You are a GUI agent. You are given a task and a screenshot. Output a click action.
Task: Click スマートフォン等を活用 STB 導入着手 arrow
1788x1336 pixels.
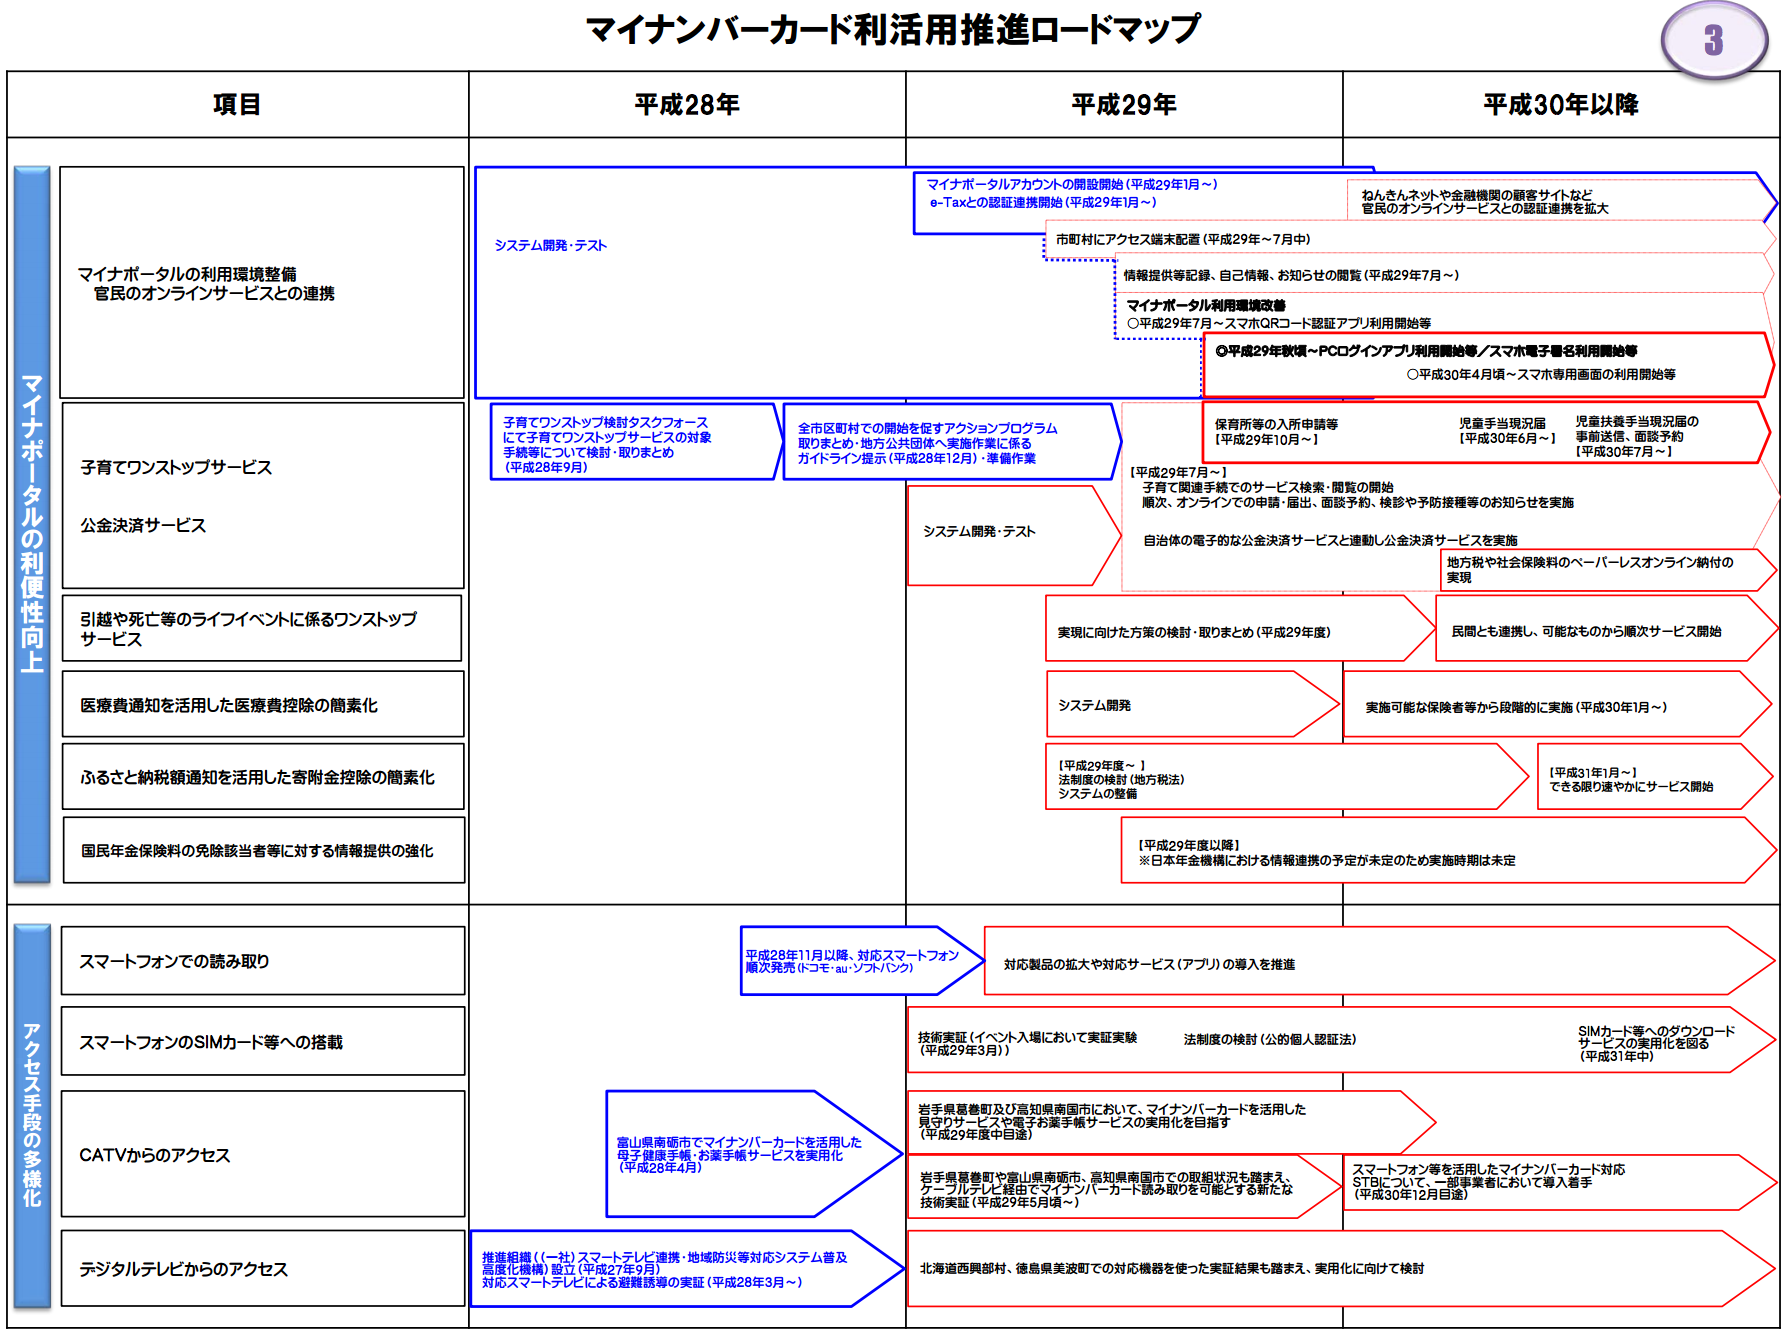pos(1559,1182)
